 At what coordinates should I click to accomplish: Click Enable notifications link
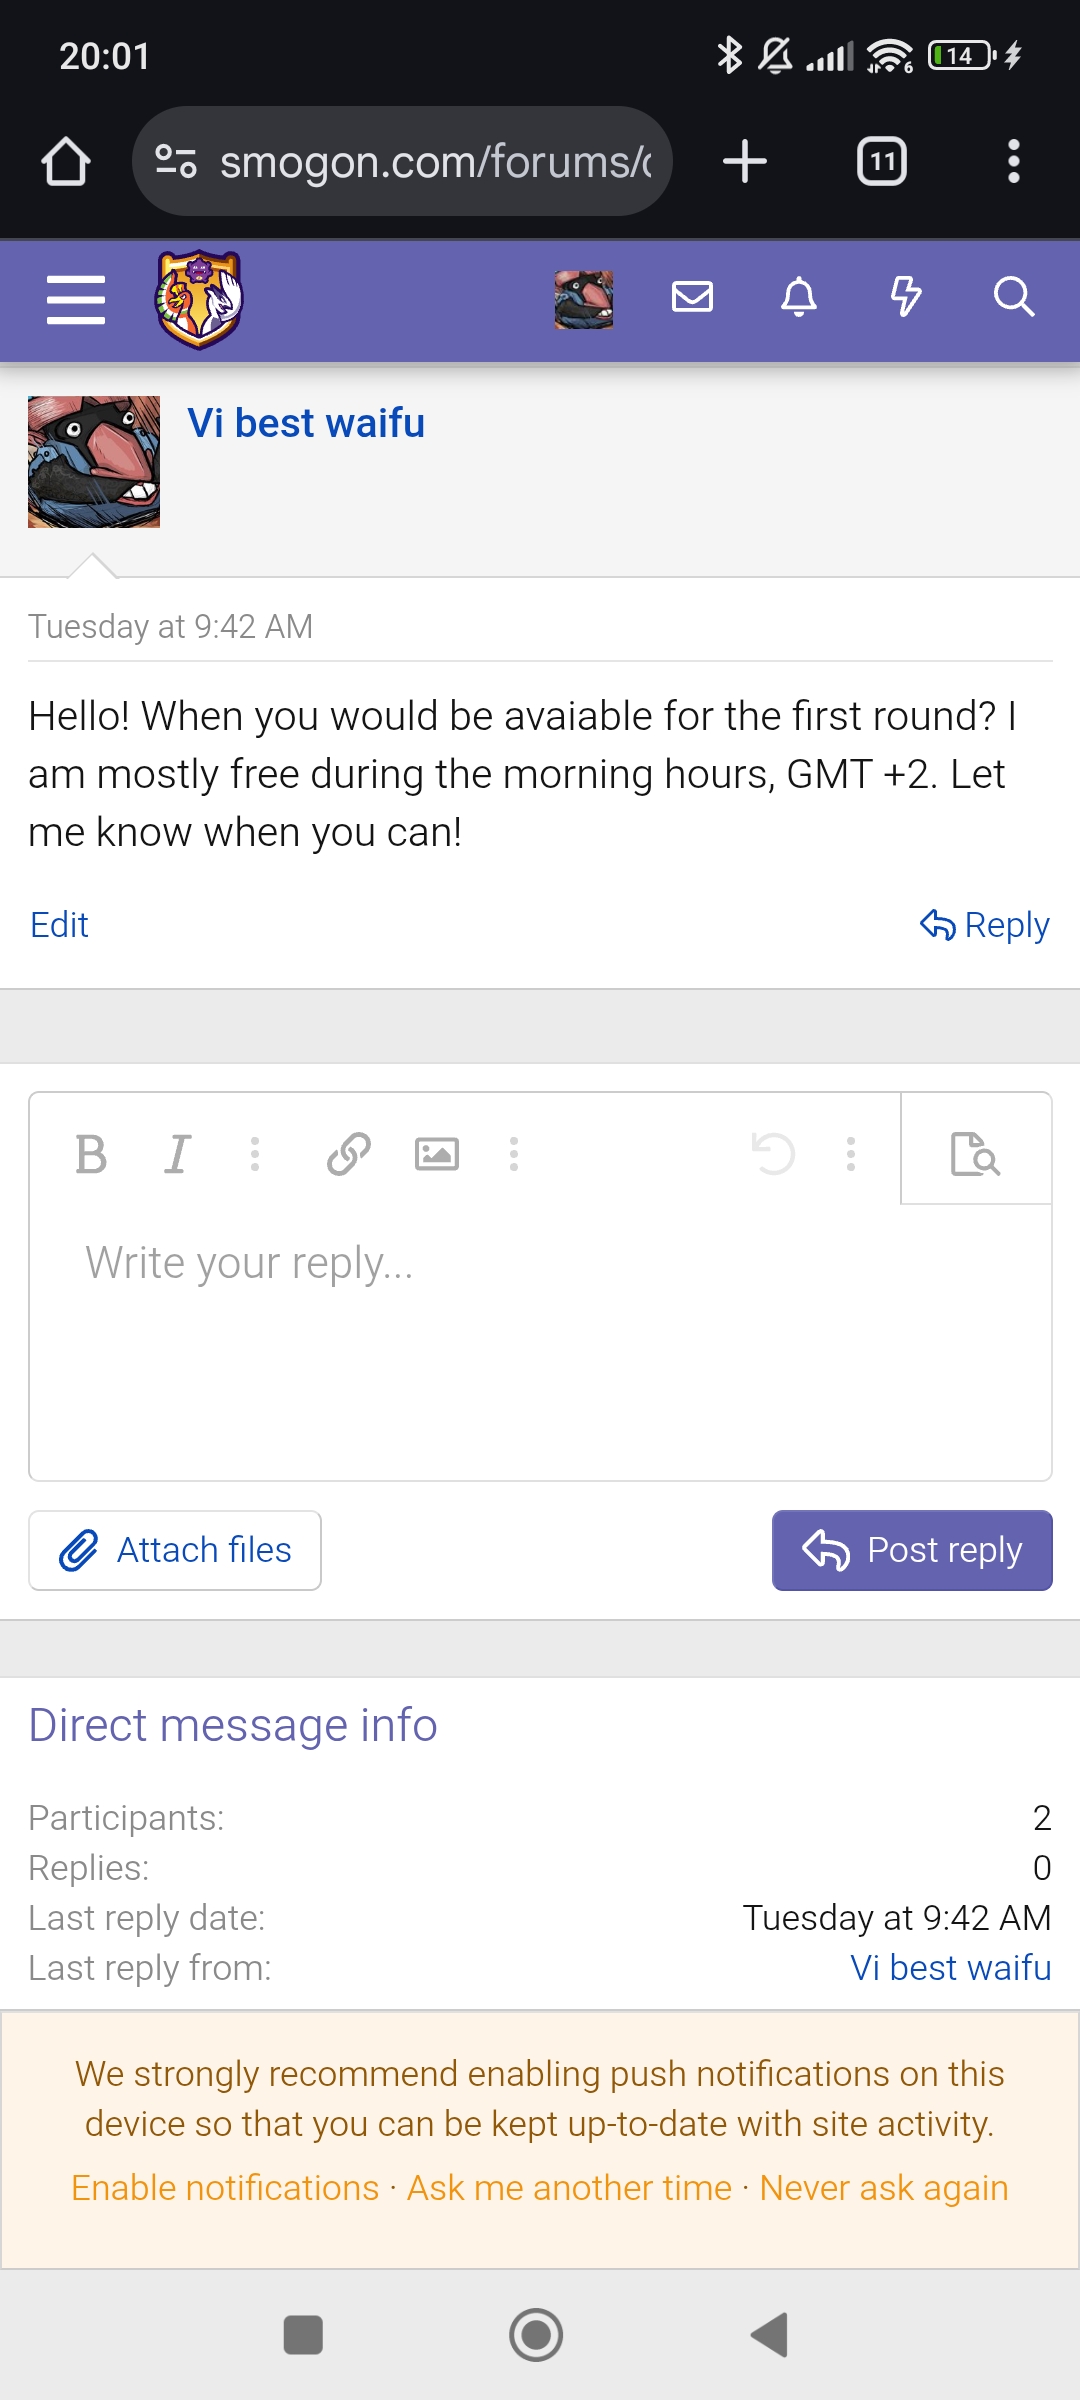pos(225,2188)
